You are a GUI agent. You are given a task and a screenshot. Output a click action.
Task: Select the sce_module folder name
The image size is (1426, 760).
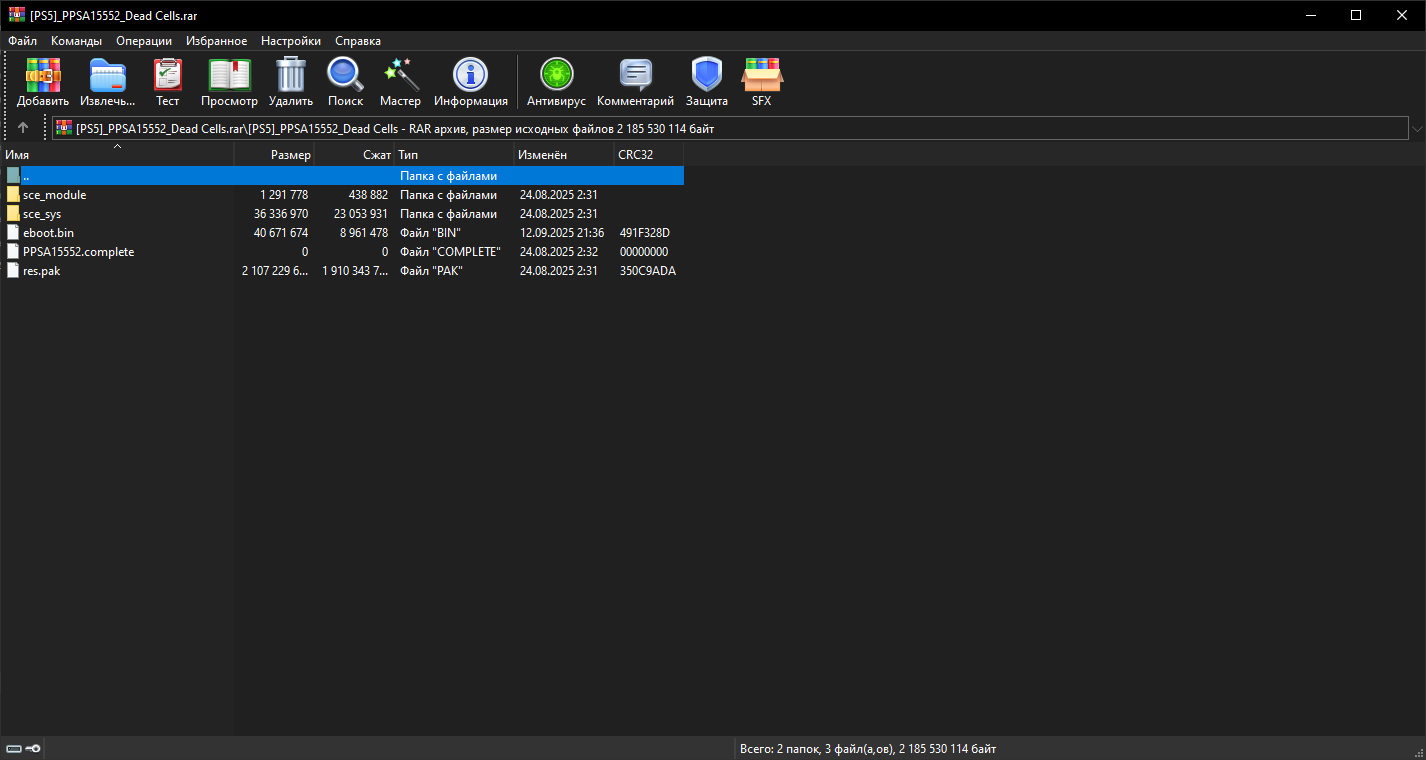(x=54, y=195)
